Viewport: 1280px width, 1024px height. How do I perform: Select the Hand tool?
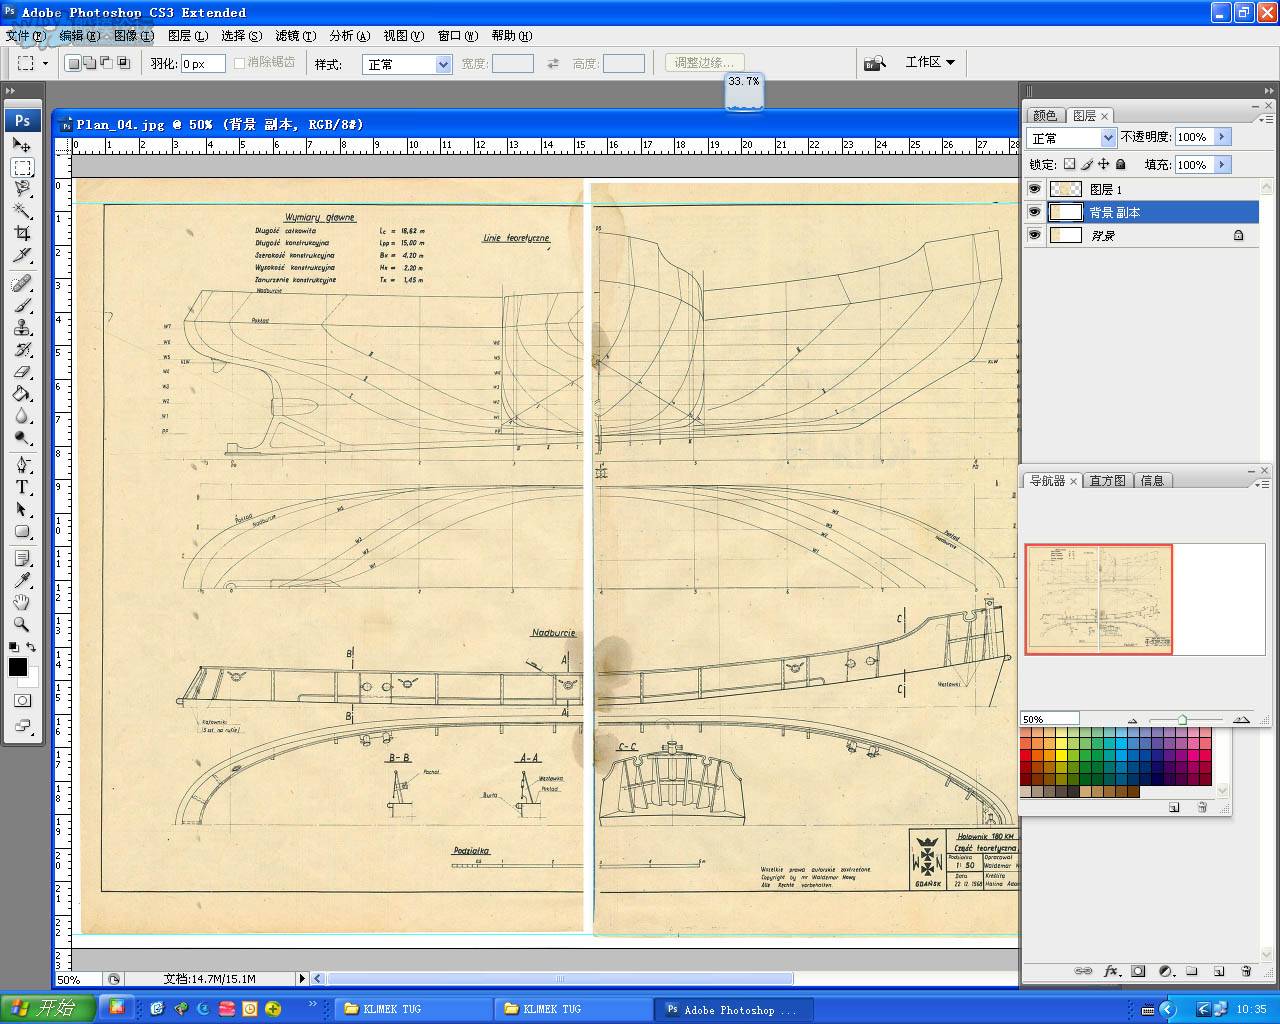22,603
